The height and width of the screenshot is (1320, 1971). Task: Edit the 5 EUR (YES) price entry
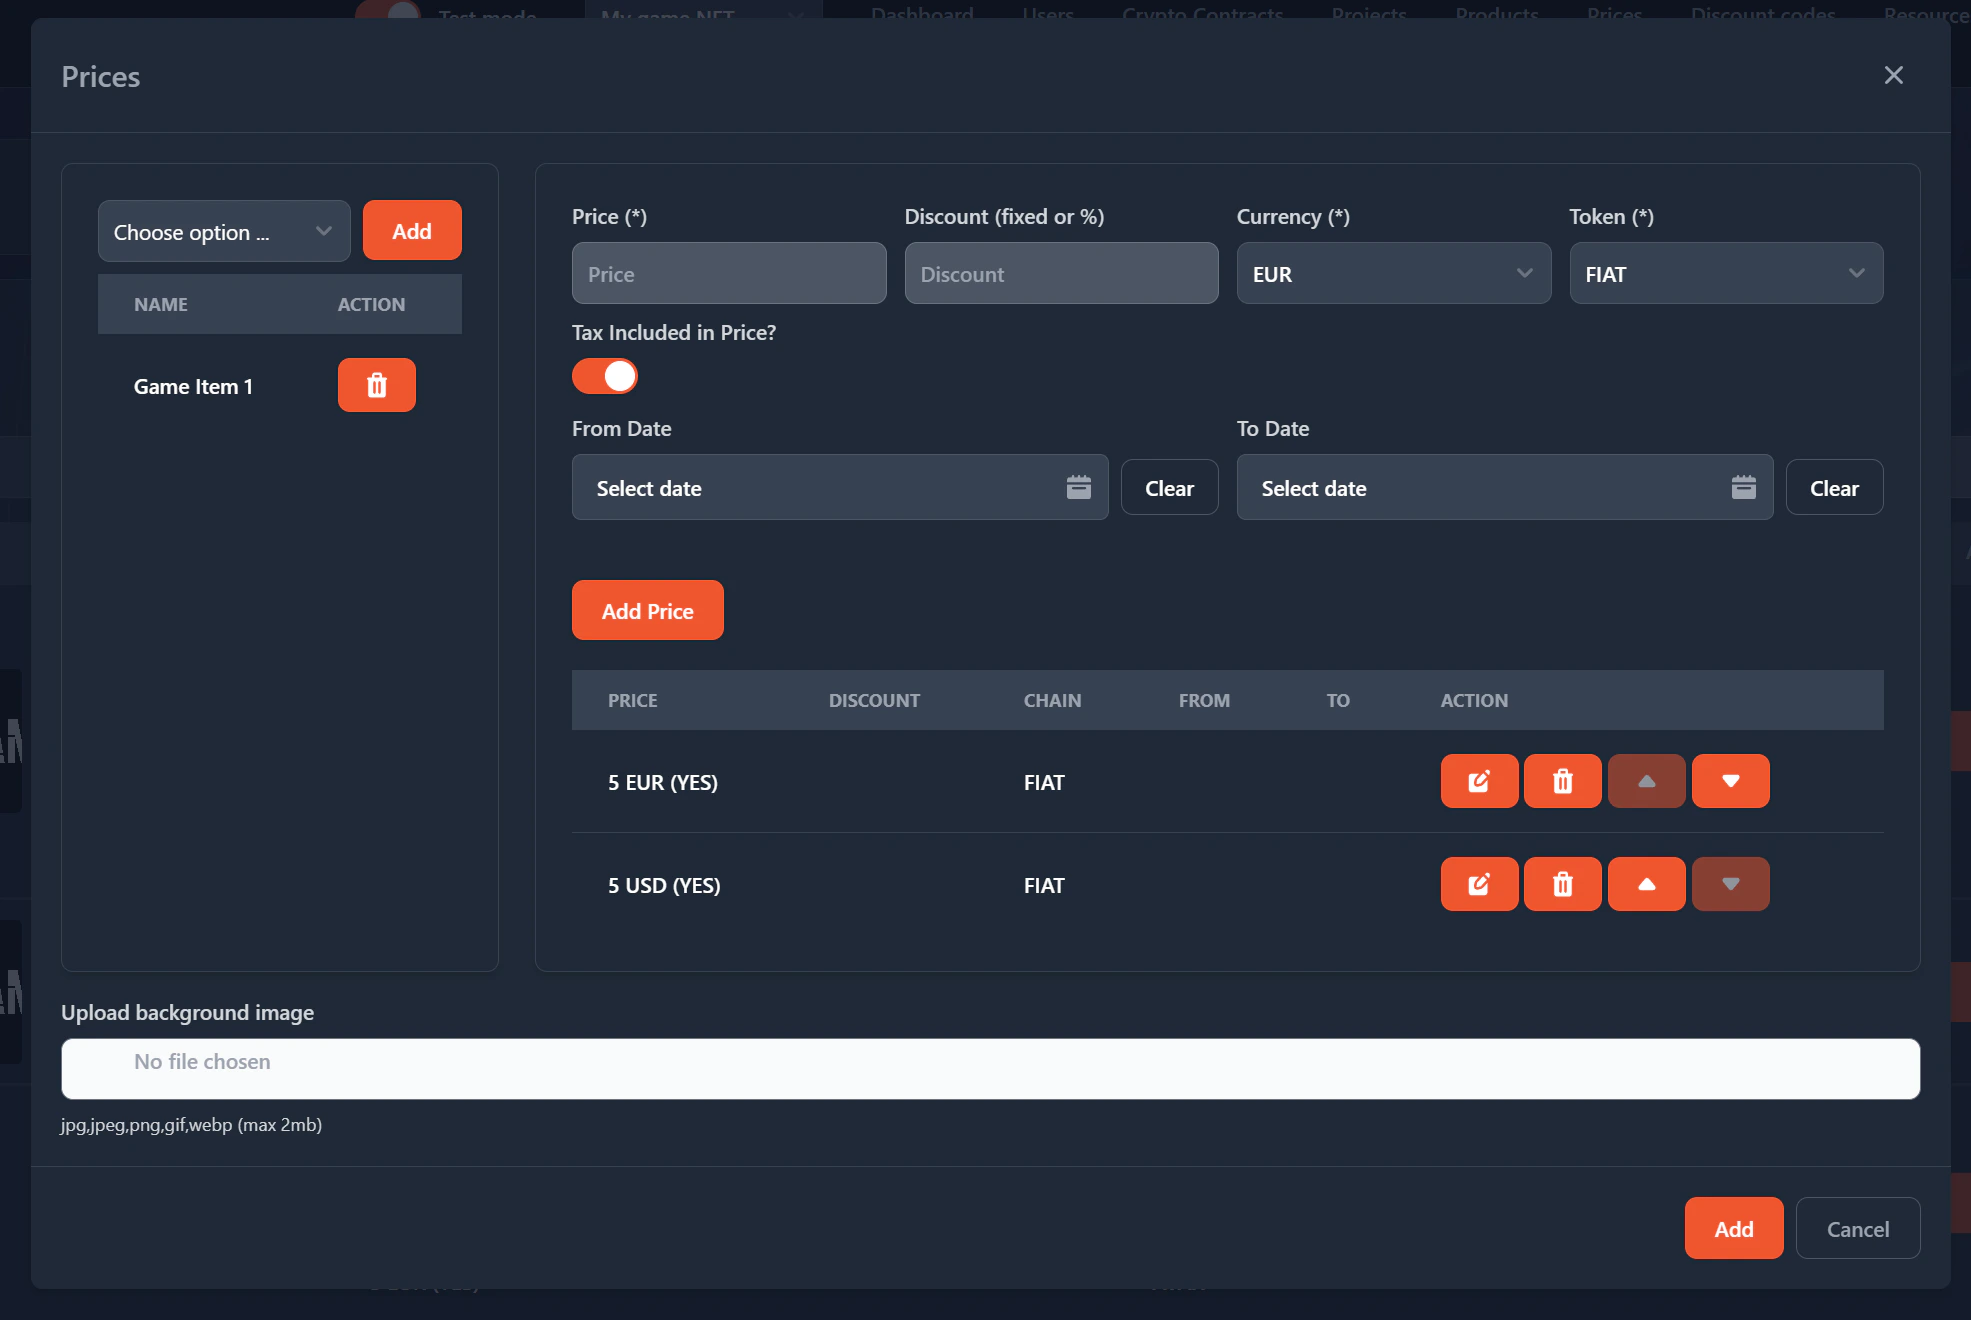[x=1479, y=781]
